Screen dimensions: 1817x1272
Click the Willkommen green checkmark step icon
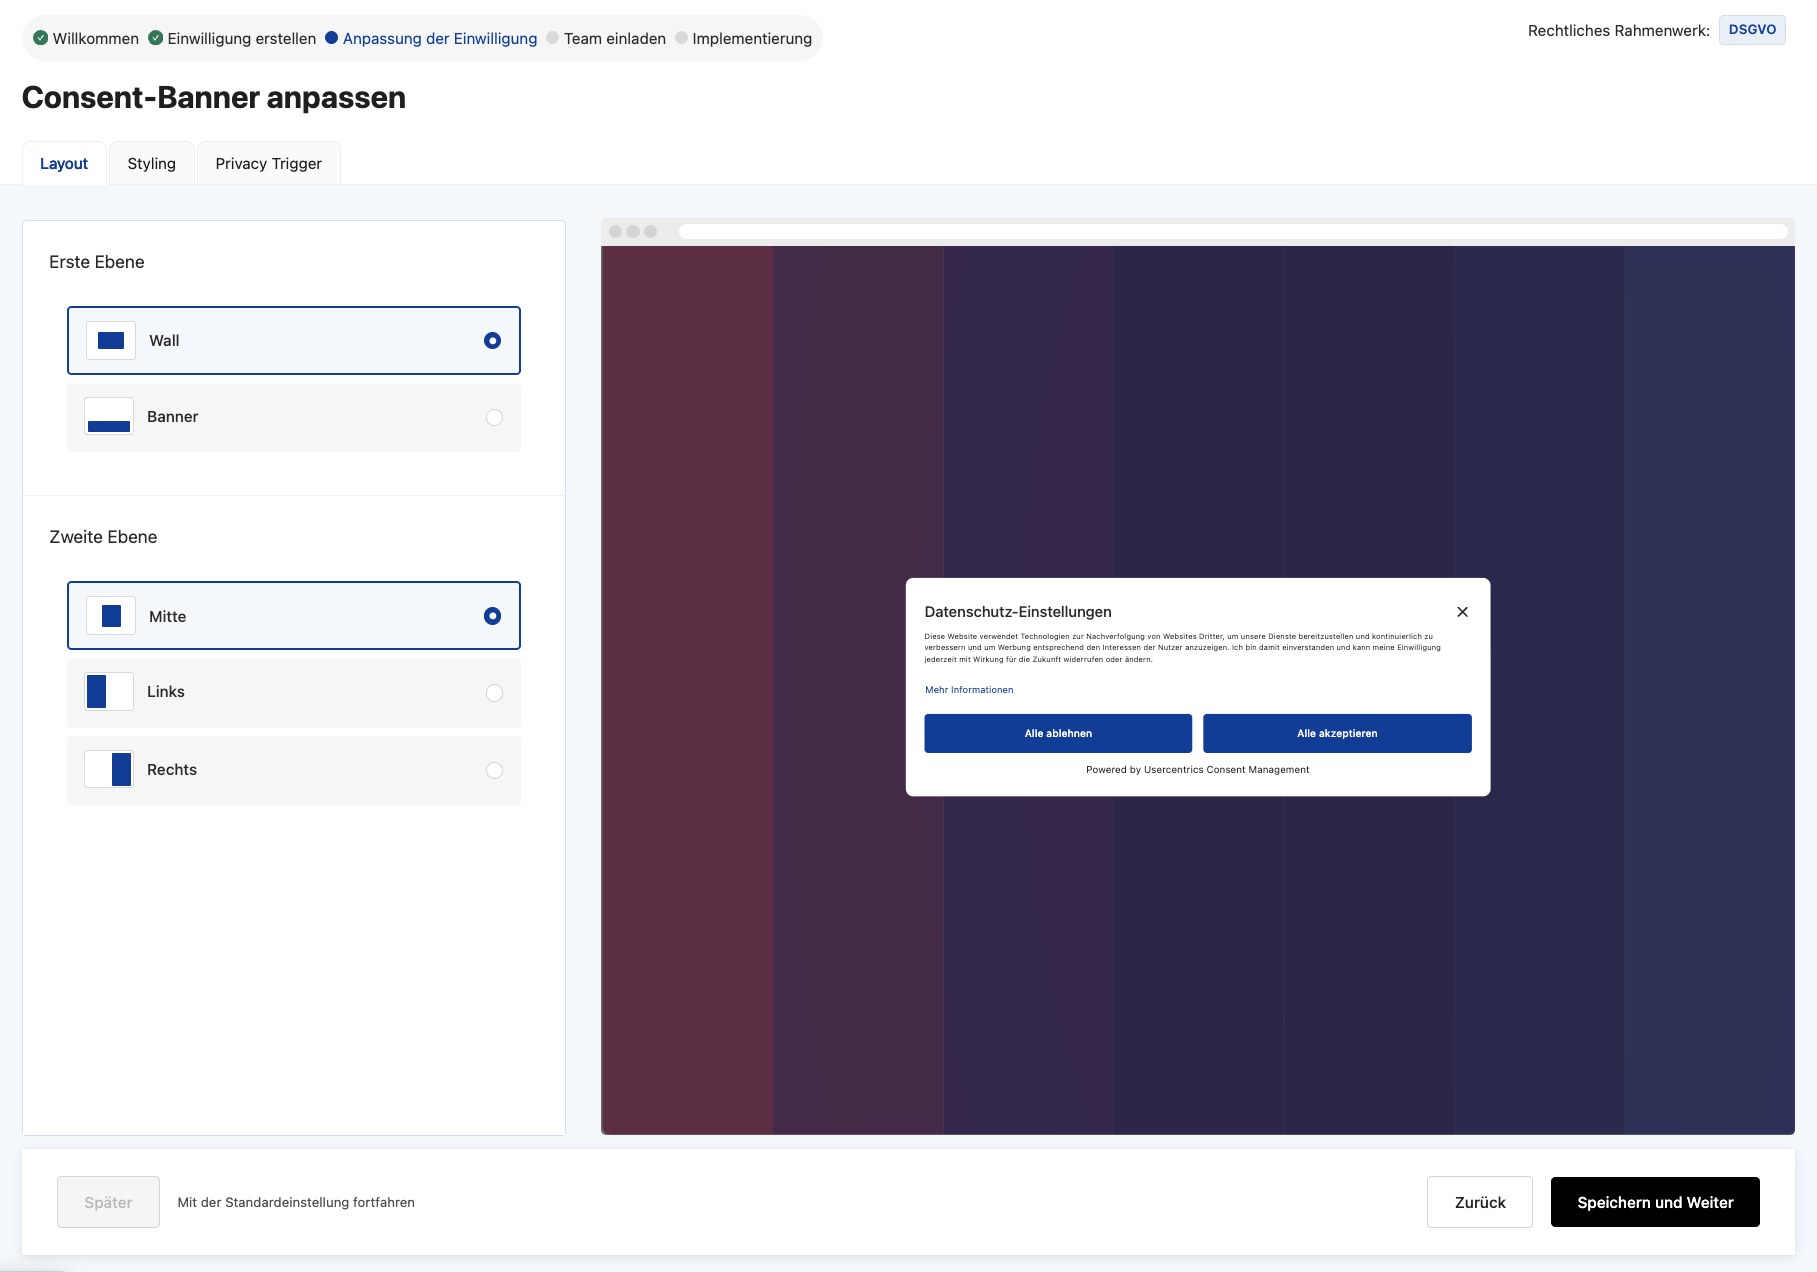[40, 38]
